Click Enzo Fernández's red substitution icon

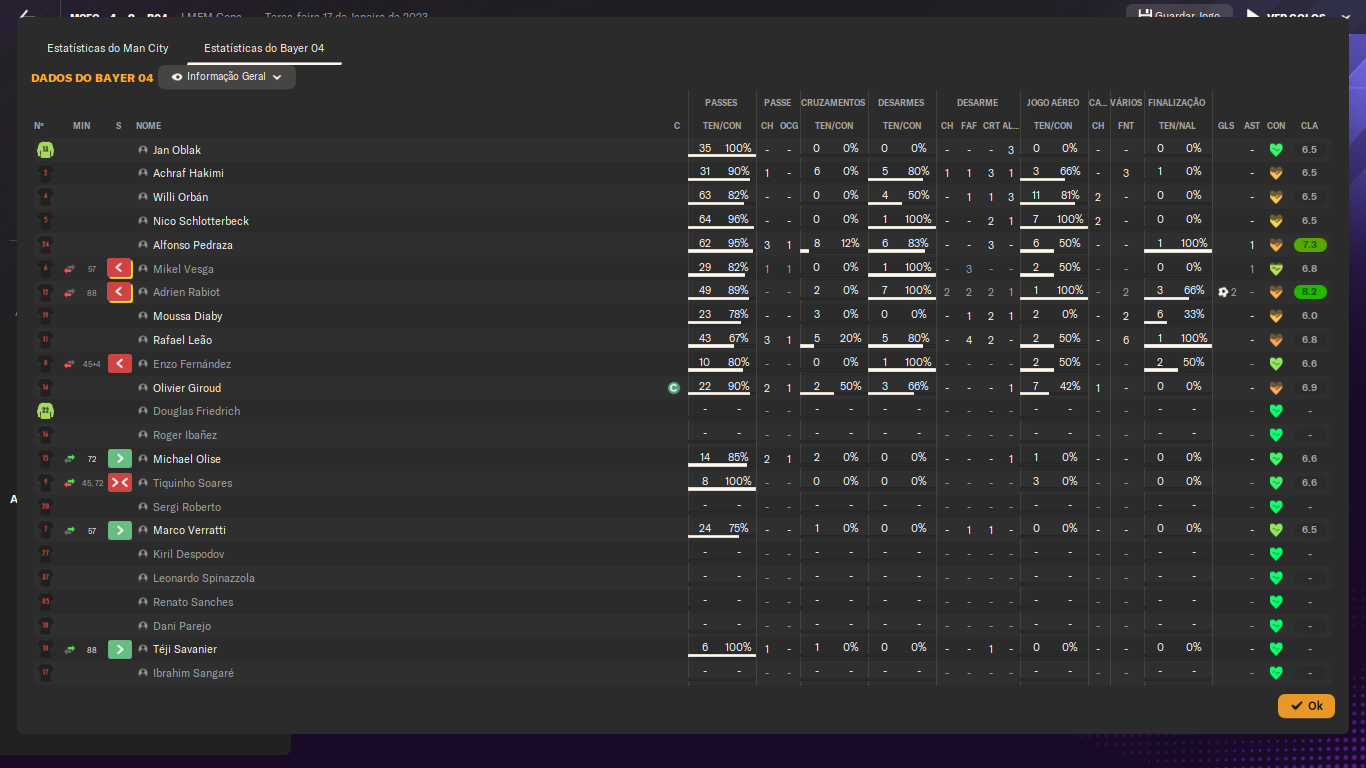[x=120, y=364]
